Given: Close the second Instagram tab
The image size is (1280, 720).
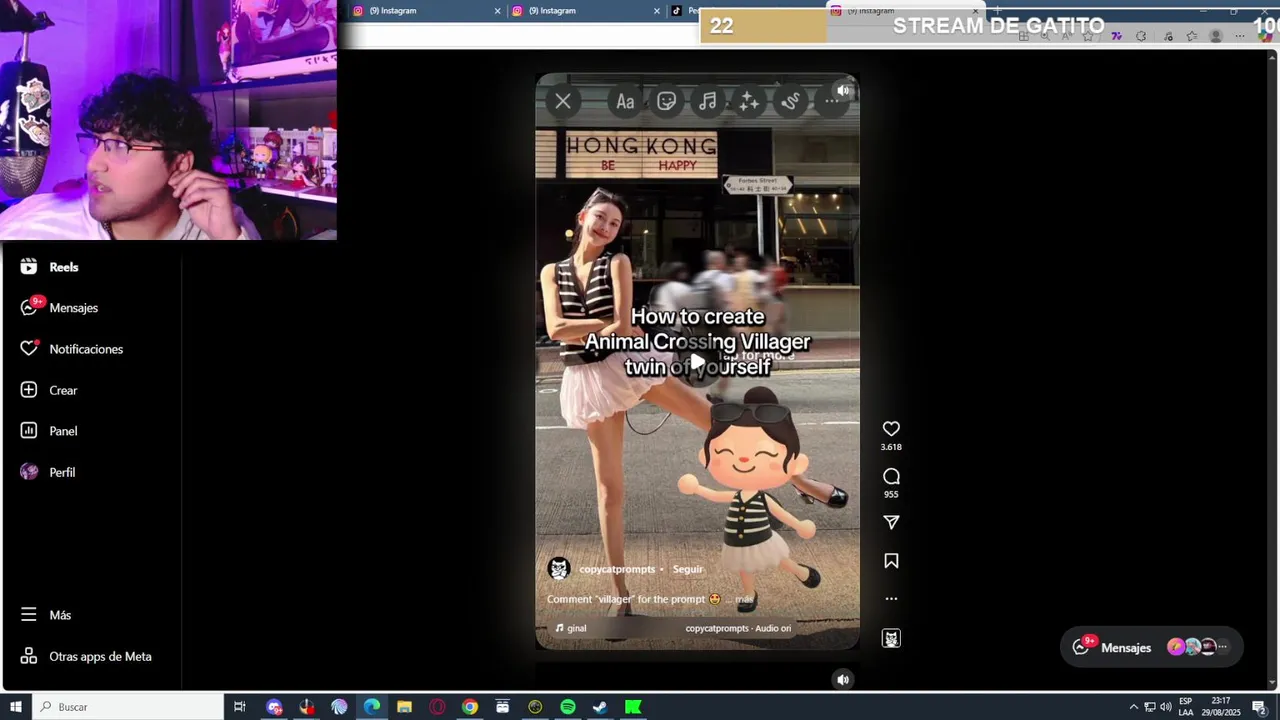Looking at the screenshot, I should (x=657, y=11).
